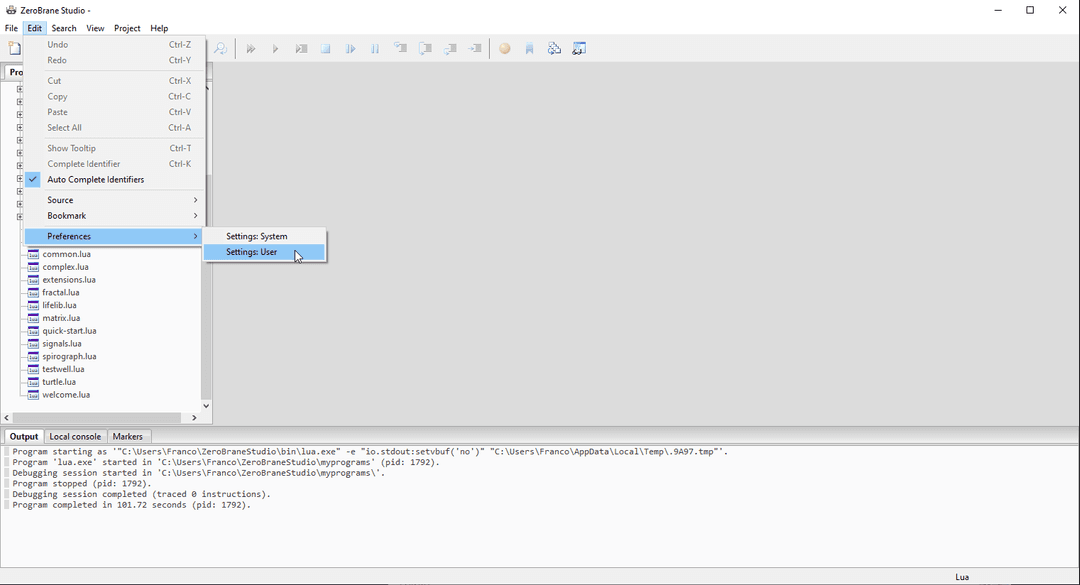Open the Local console tab
Viewport: 1080px width, 585px height.
[x=75, y=436]
